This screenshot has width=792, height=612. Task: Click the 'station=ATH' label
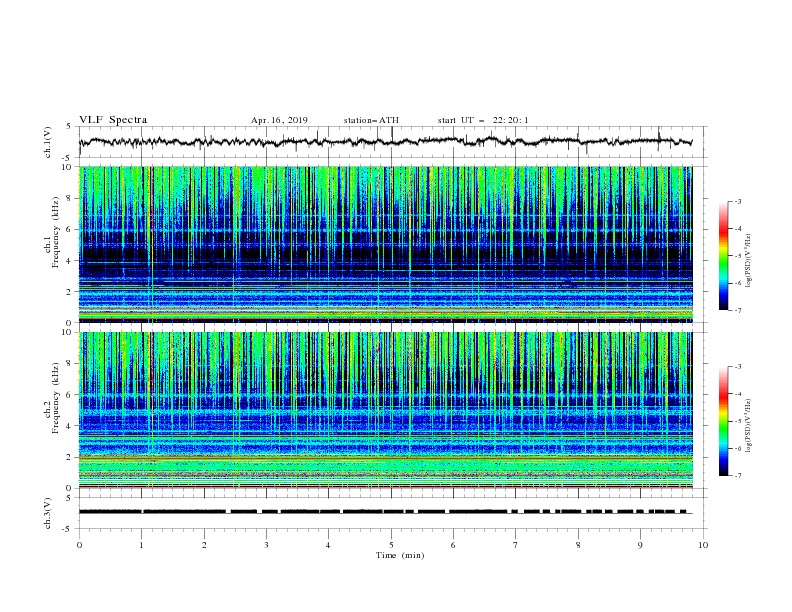[x=371, y=120]
